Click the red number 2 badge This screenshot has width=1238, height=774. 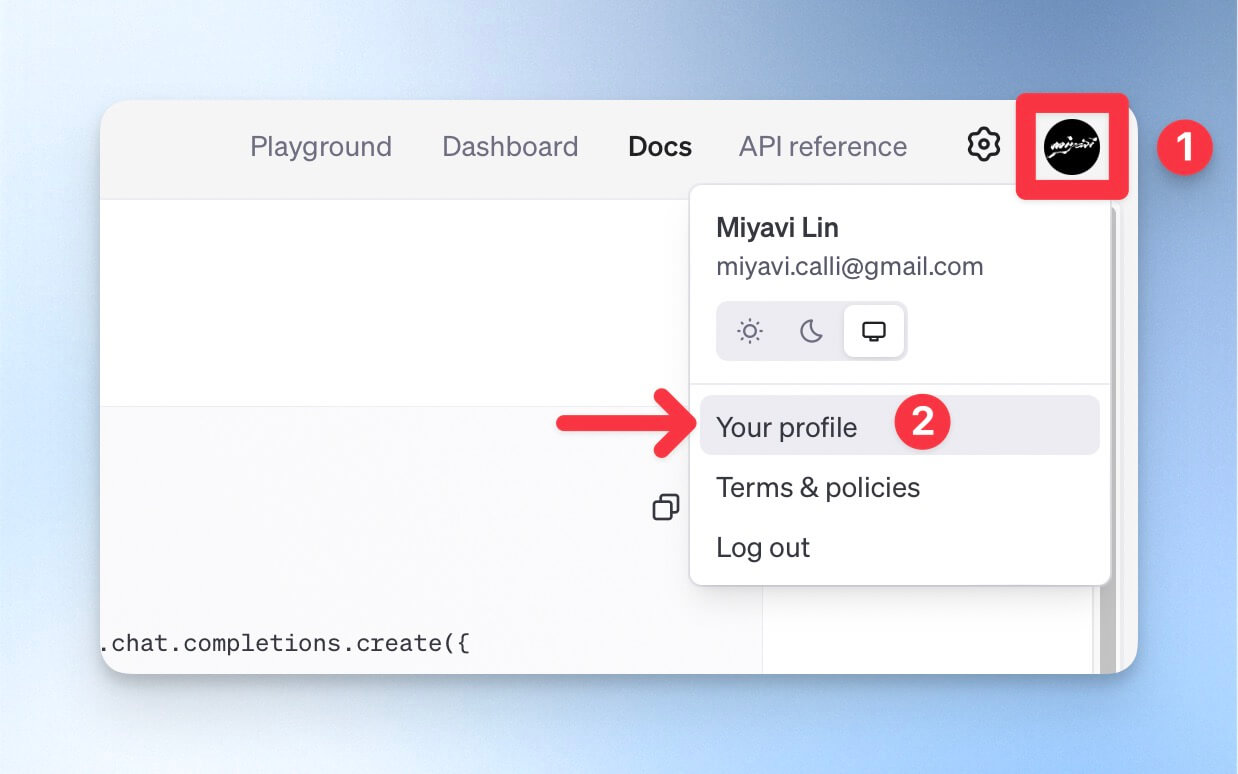(921, 421)
